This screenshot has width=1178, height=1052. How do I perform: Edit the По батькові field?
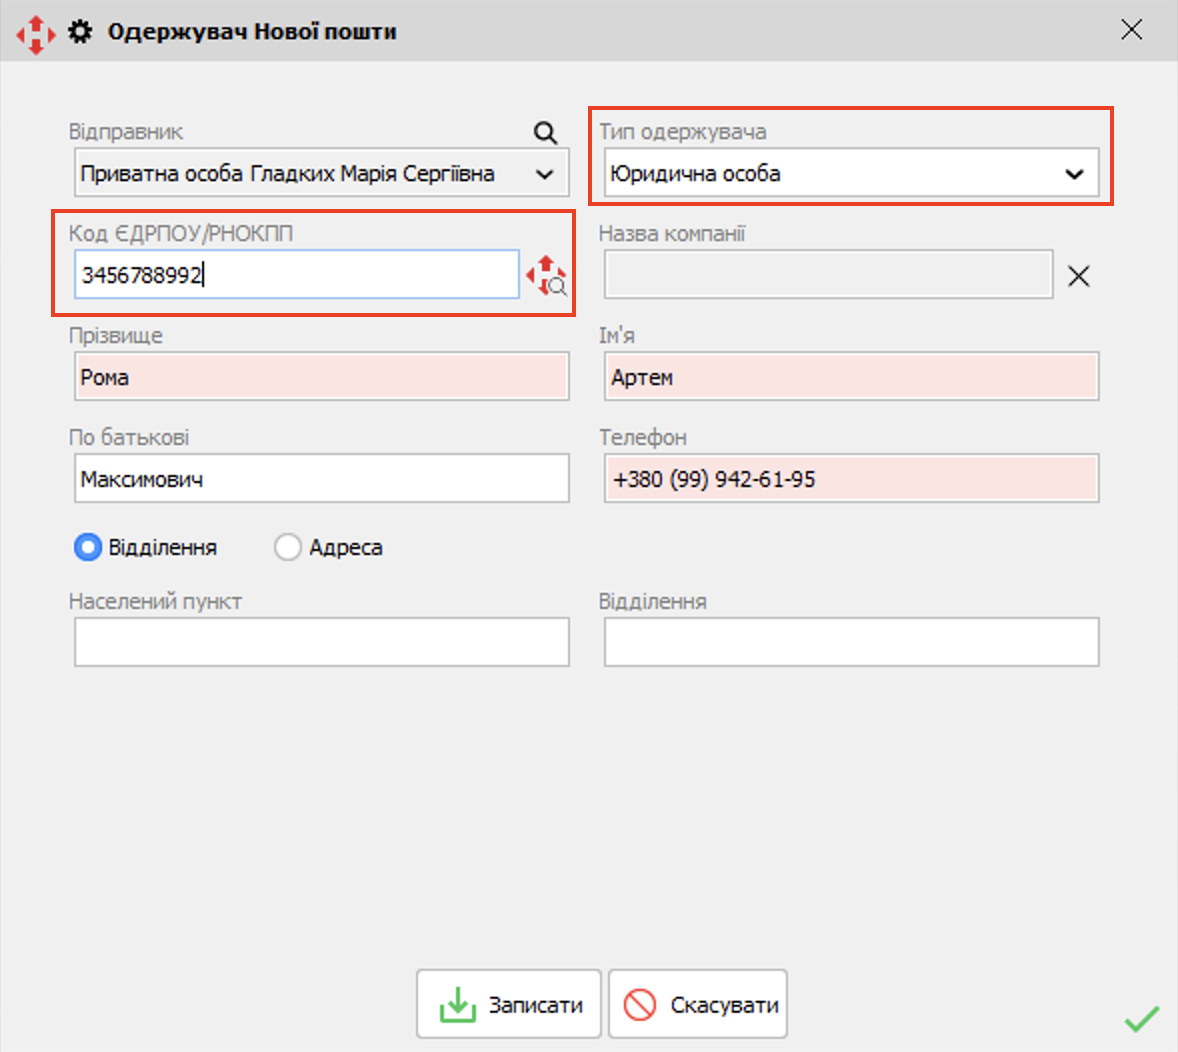(321, 479)
